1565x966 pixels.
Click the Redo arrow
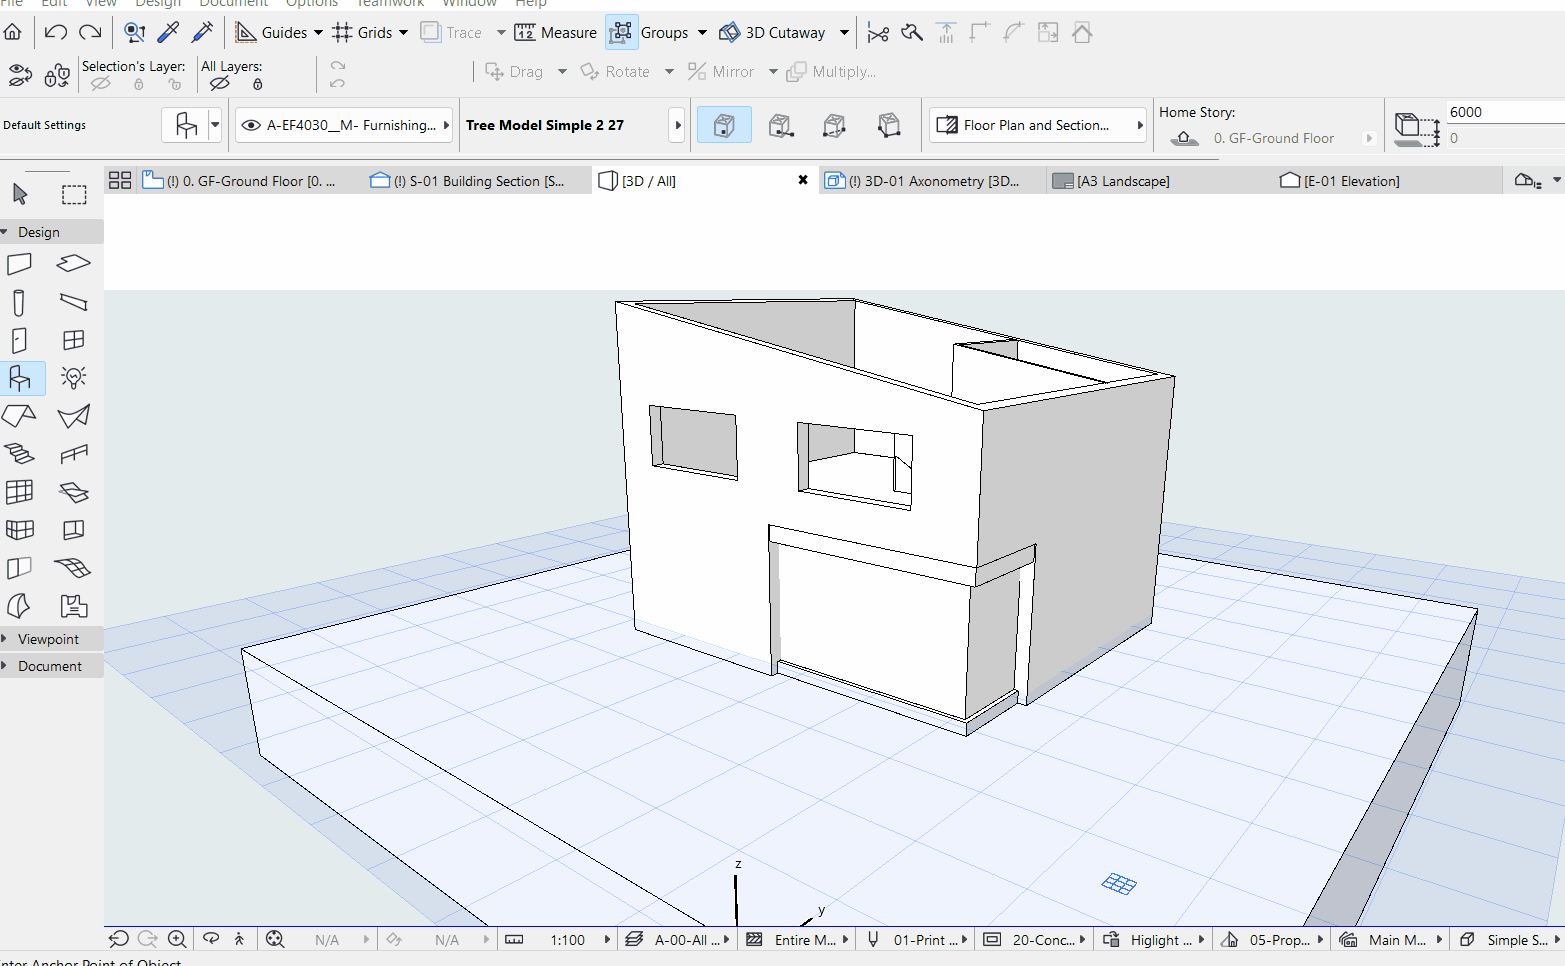90,33
